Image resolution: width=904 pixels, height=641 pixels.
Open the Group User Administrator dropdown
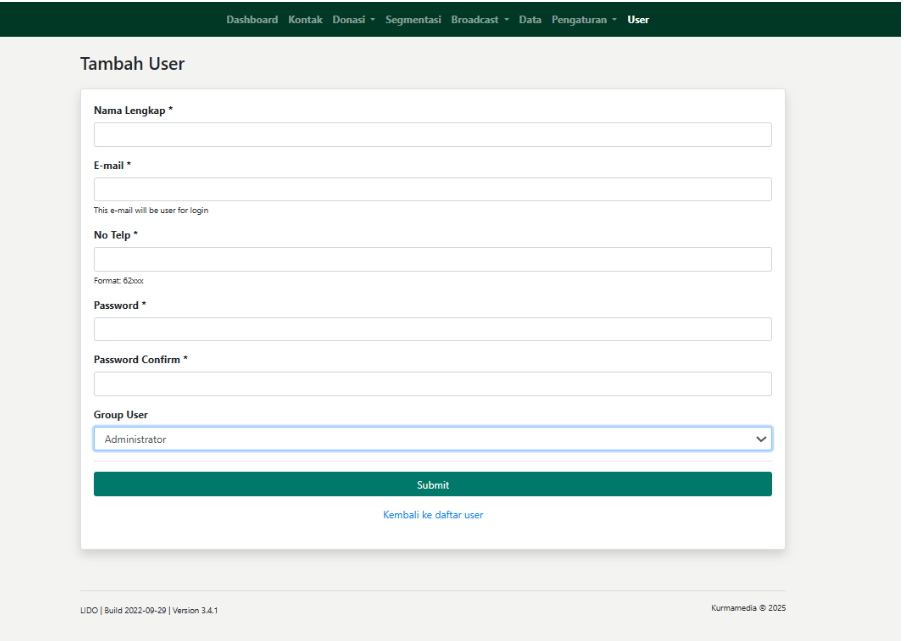coord(432,439)
